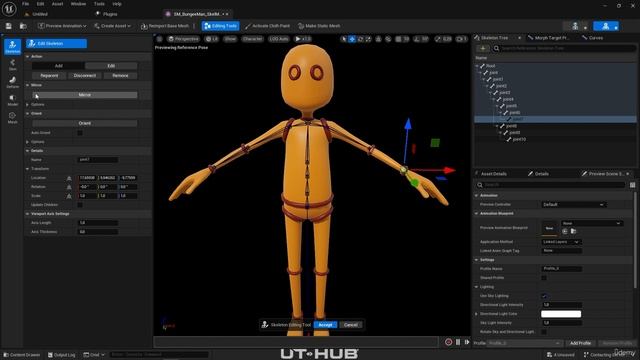Collapse the Viewport Axis Settings section
Screen dimensions: 640x360
pos(27,214)
